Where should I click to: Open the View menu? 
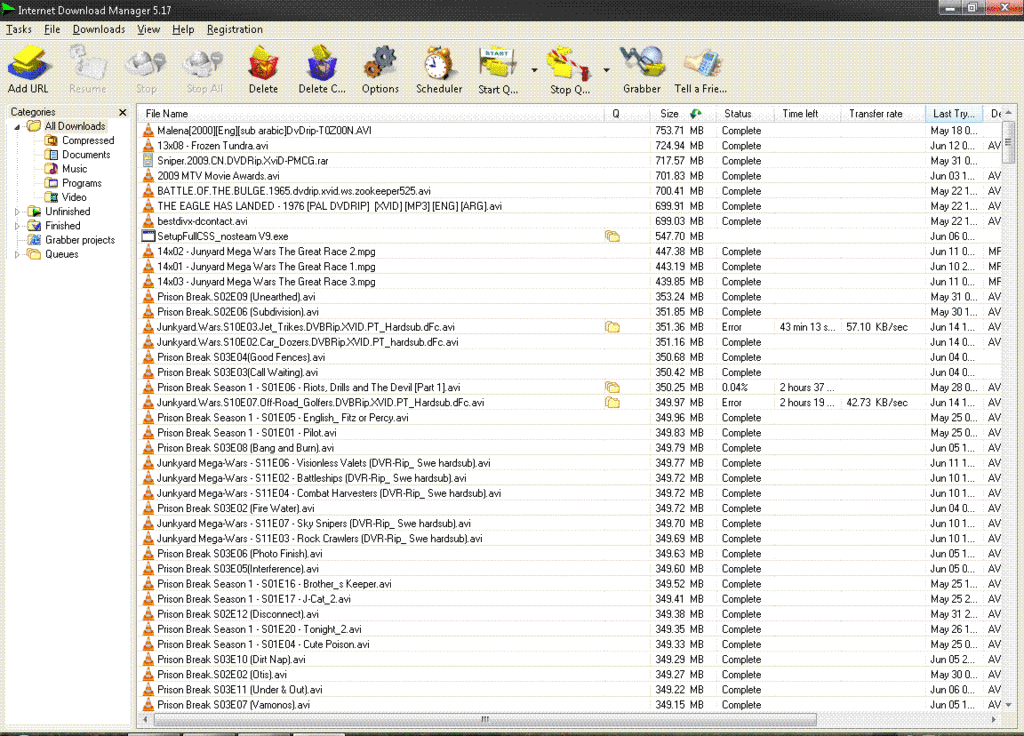click(148, 29)
